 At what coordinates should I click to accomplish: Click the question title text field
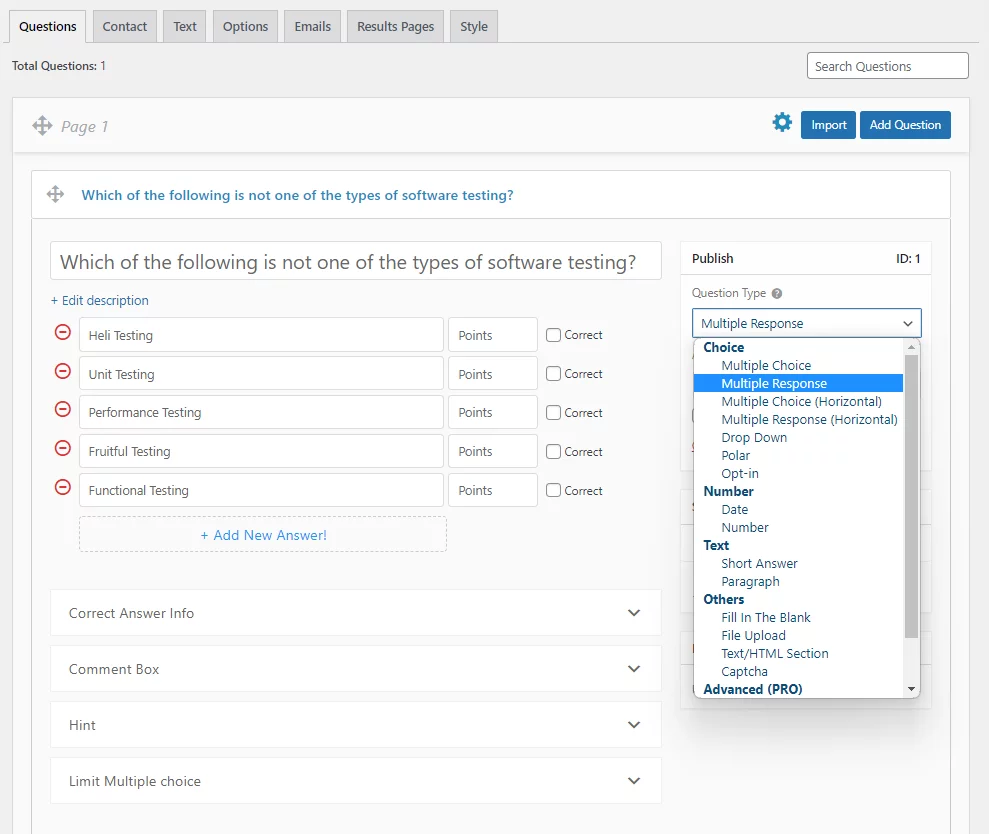pyautogui.click(x=356, y=261)
